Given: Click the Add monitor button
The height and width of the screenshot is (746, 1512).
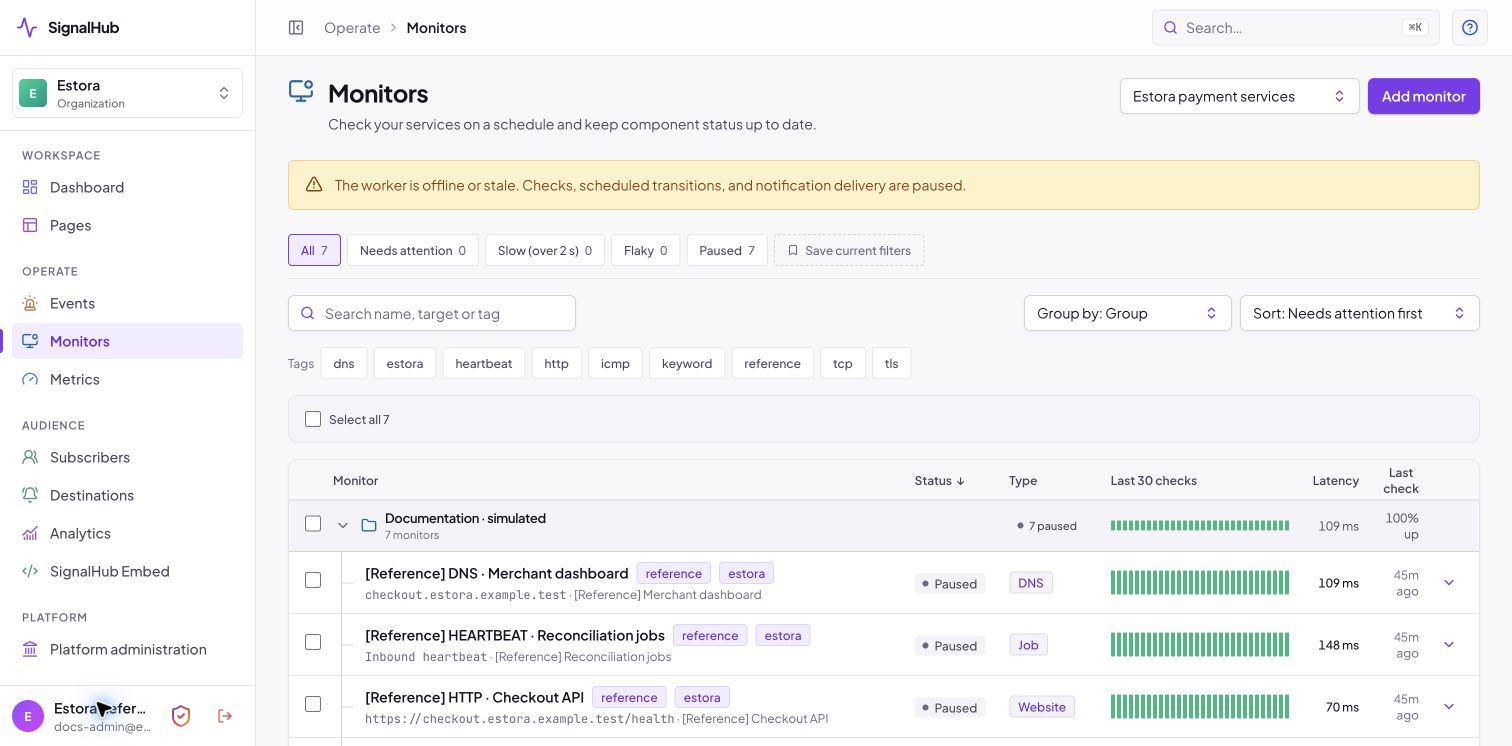Looking at the screenshot, I should coord(1424,96).
